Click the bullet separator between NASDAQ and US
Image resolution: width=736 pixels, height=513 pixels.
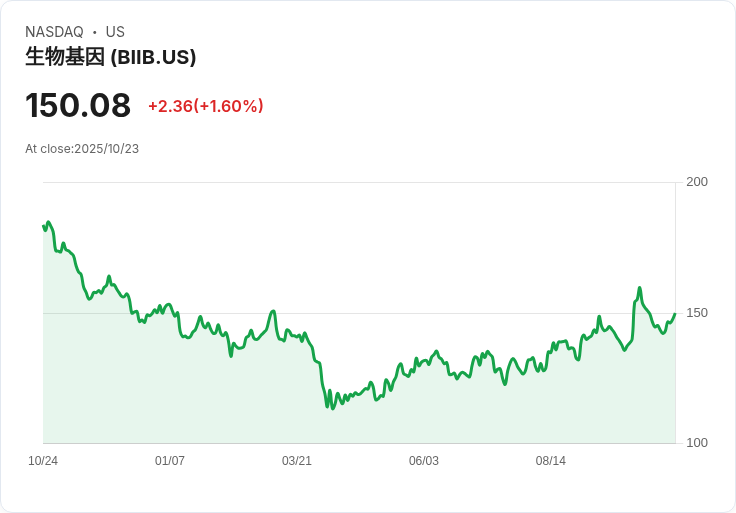coord(94,32)
